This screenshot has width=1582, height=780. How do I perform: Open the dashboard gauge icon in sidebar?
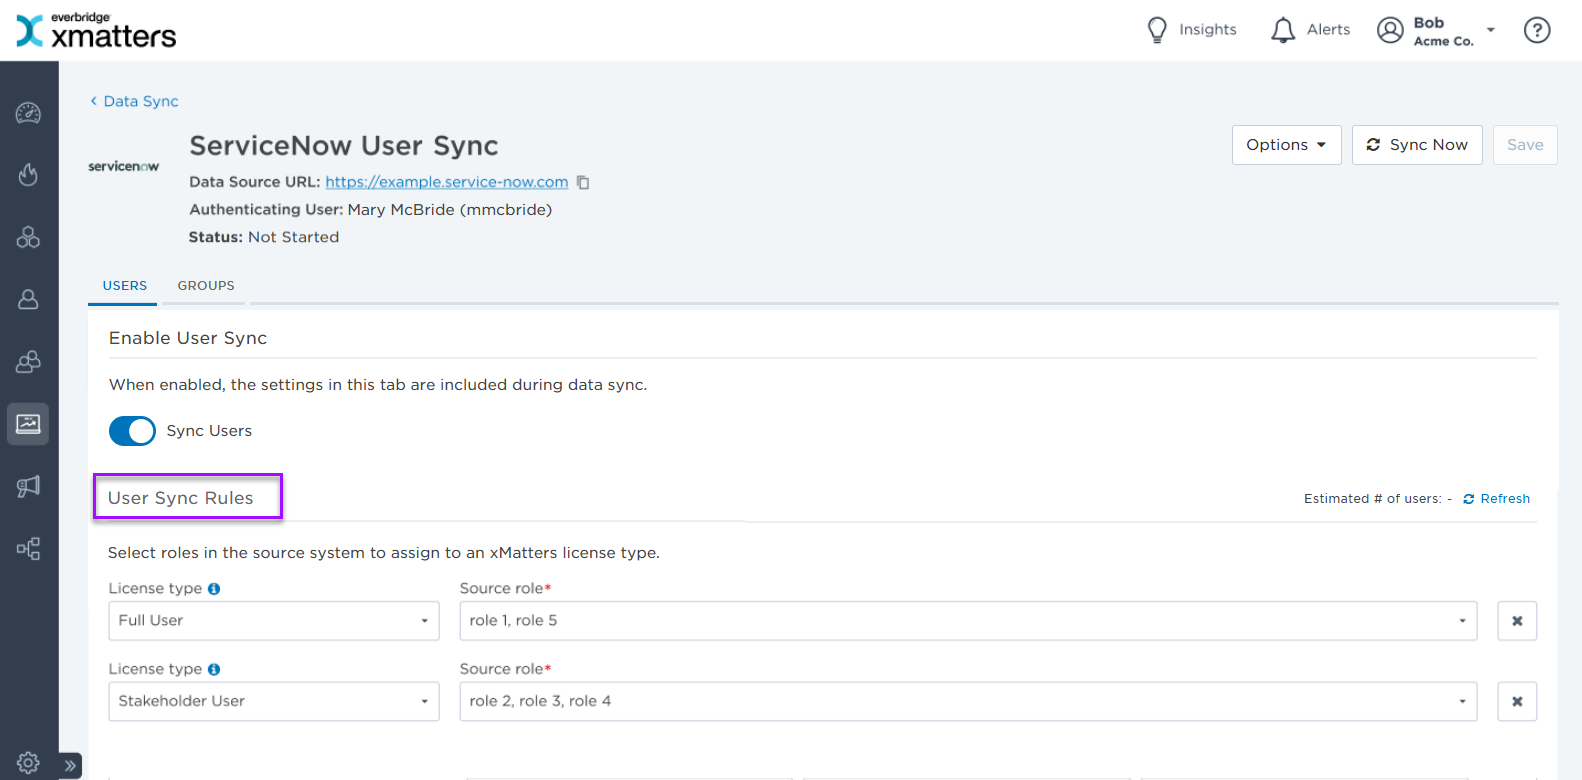point(28,113)
